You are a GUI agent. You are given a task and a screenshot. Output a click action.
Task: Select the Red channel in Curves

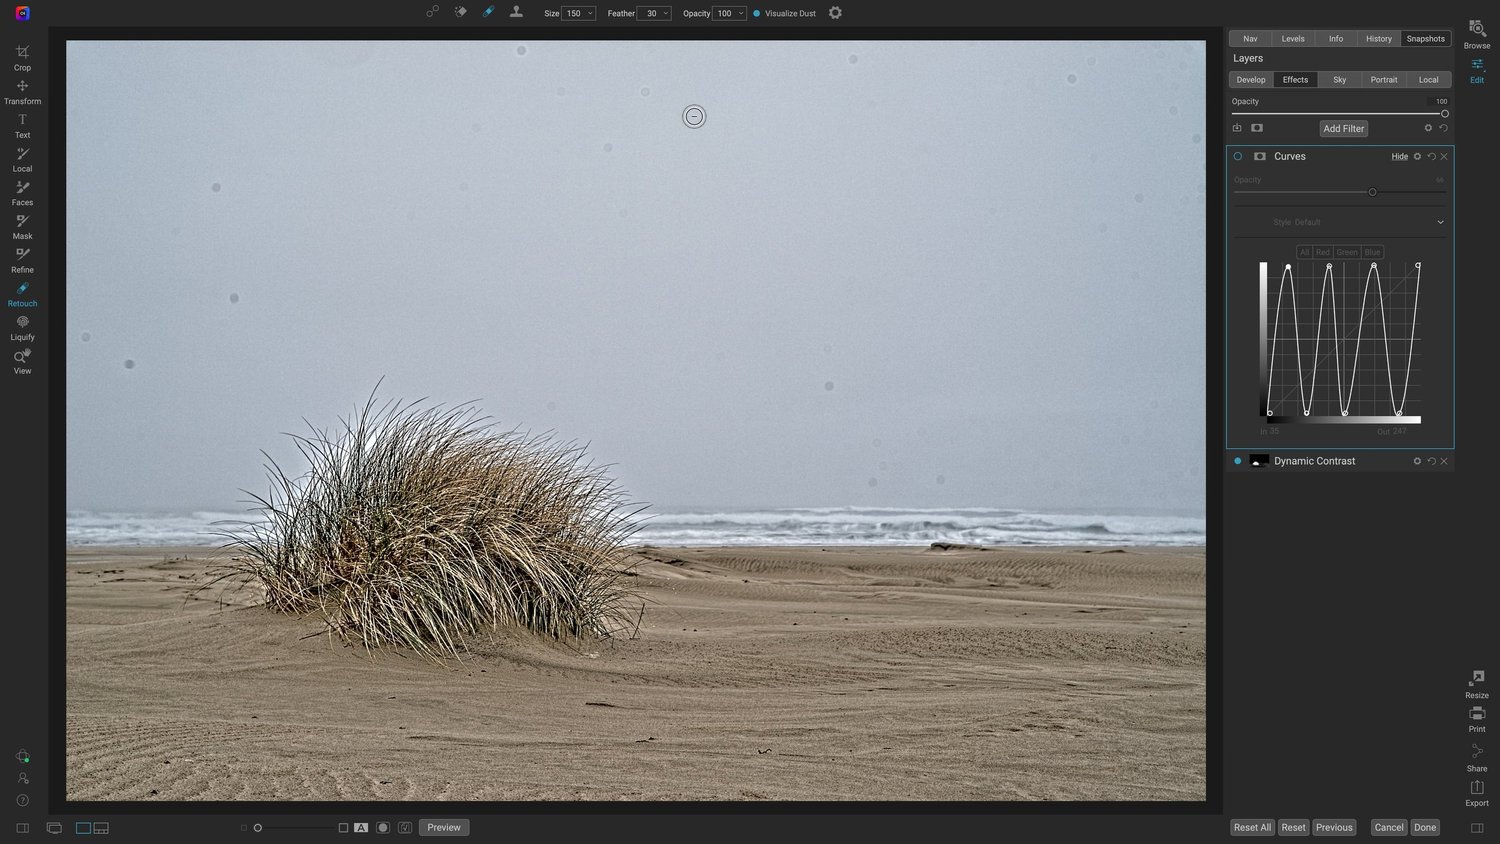[x=1322, y=252]
